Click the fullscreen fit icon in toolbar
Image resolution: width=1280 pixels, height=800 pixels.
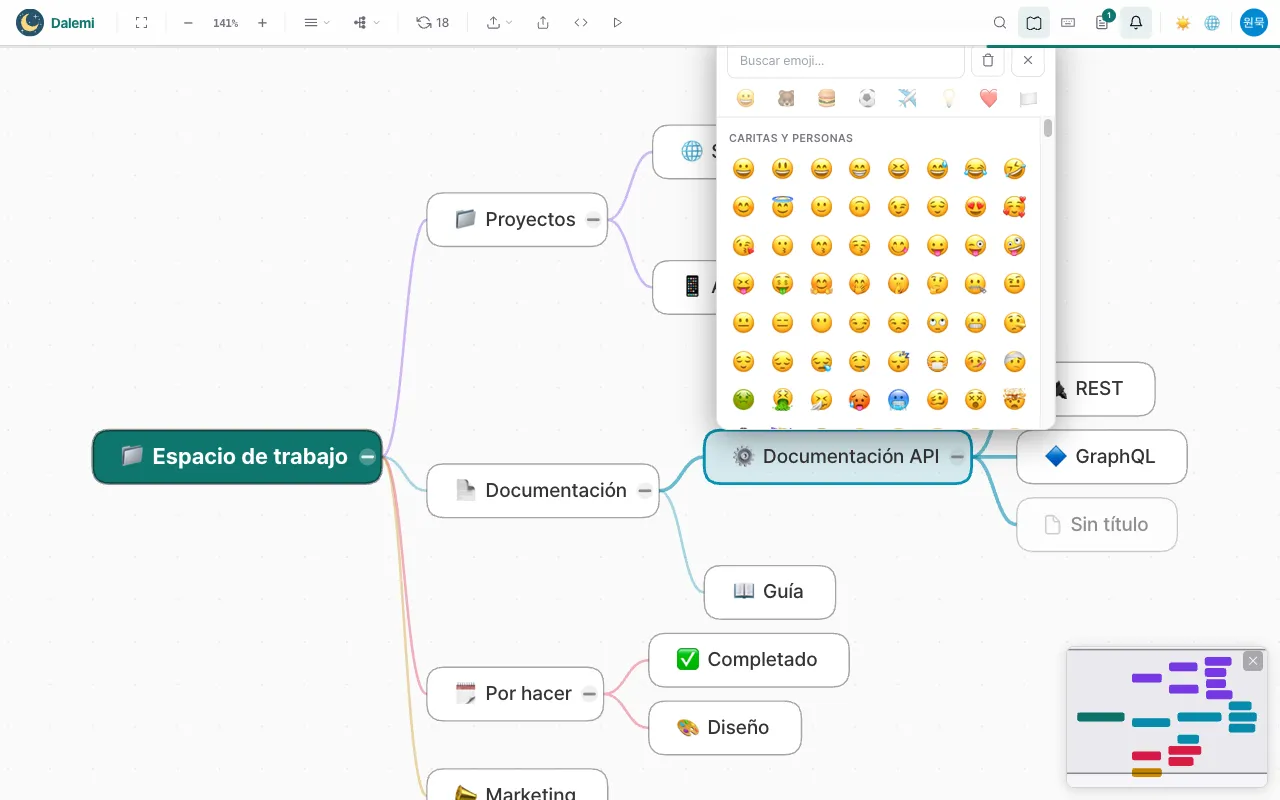(141, 22)
